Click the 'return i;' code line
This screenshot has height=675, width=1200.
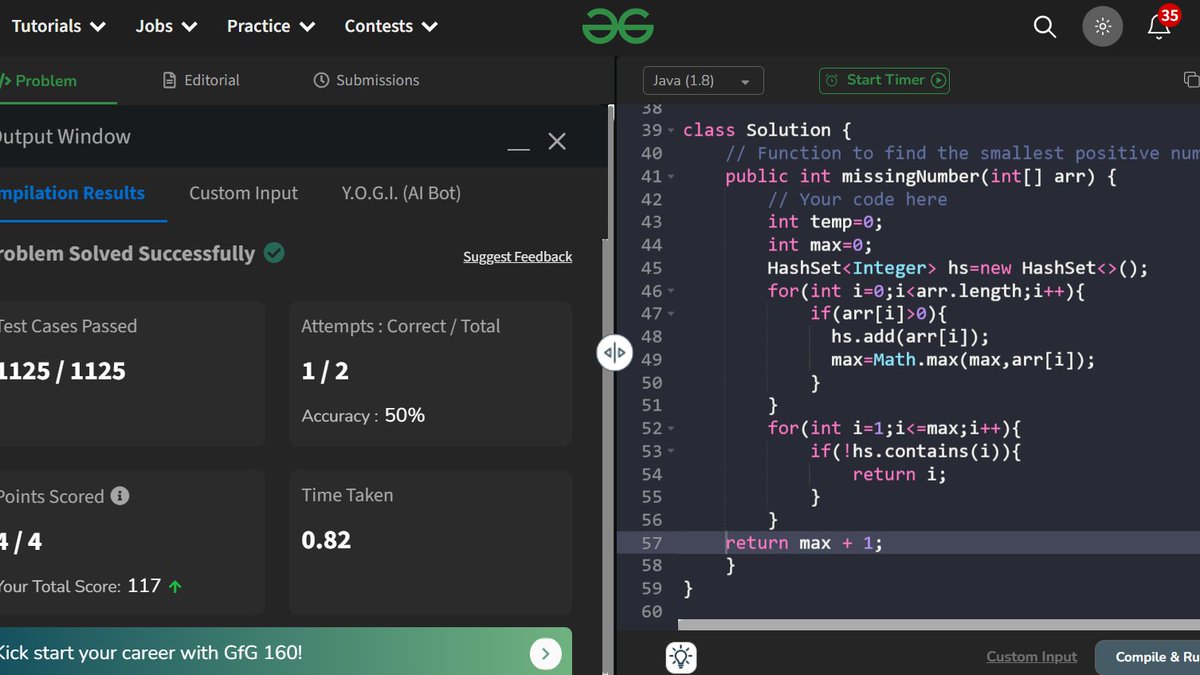click(x=899, y=474)
